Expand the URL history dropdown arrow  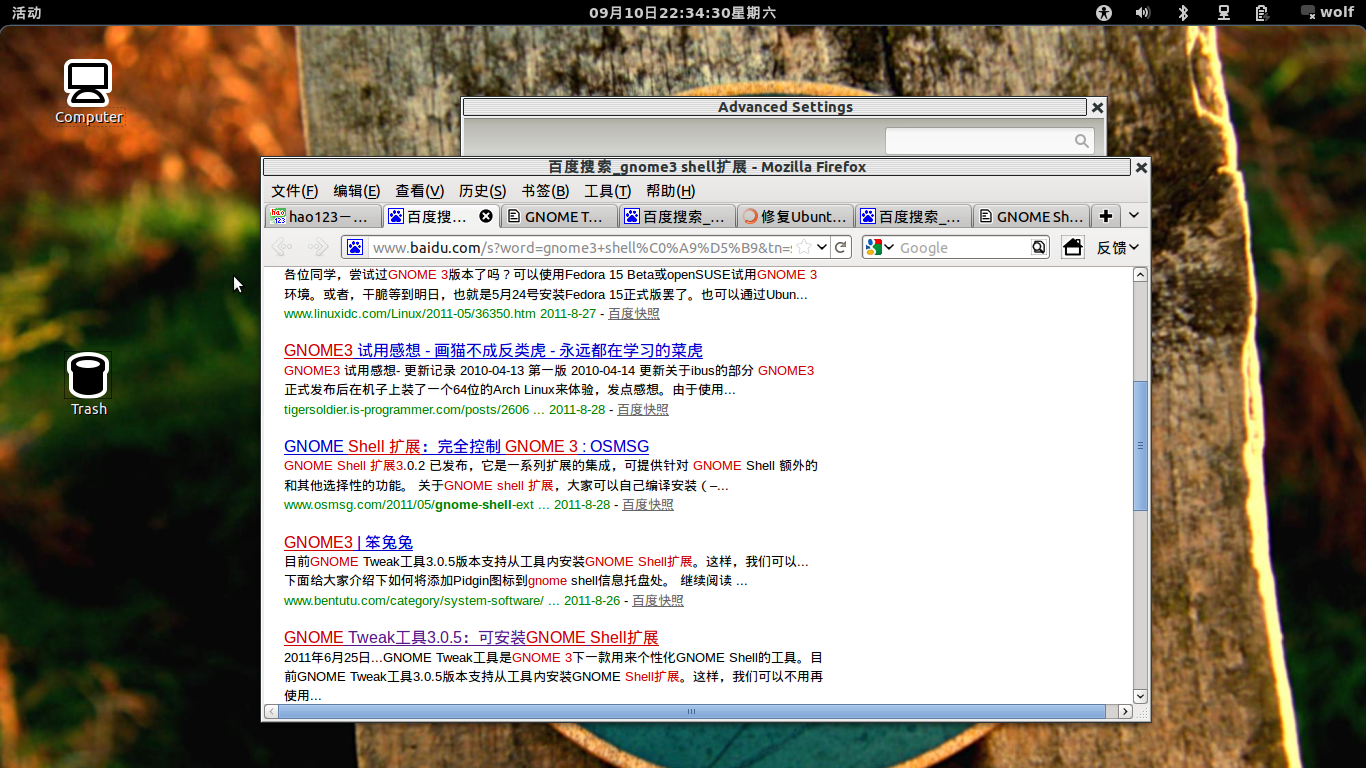[x=822, y=247]
